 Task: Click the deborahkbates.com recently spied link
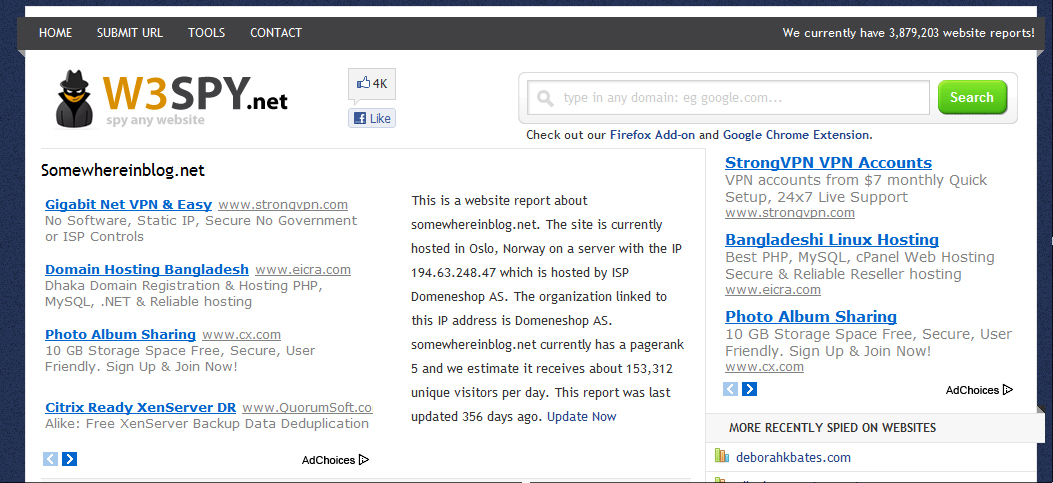[x=793, y=457]
